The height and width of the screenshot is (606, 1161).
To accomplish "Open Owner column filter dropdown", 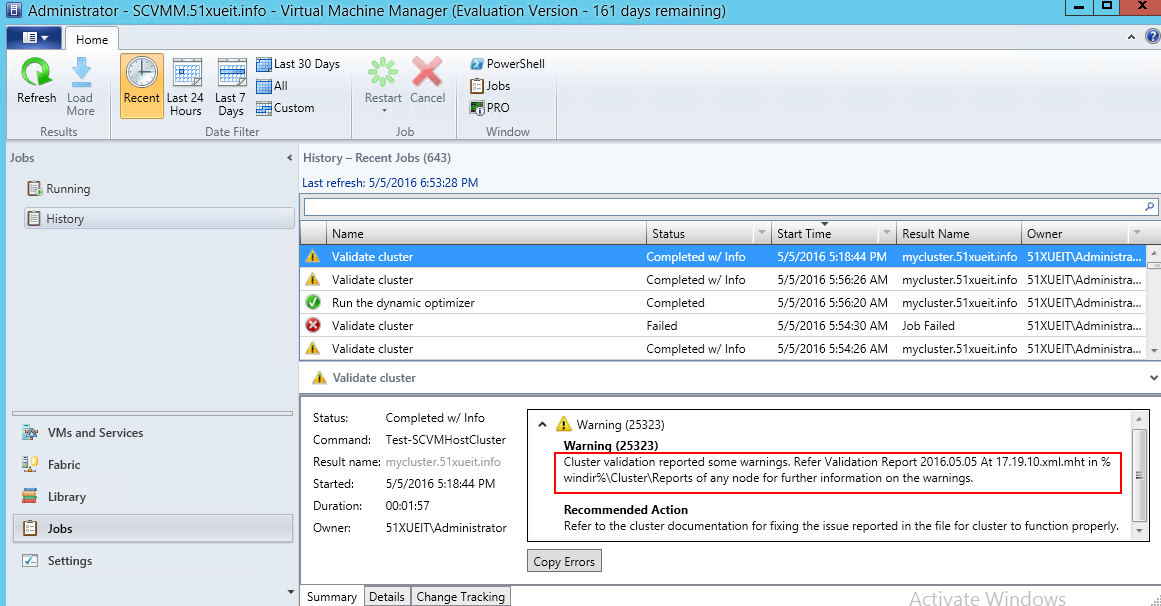I will tap(1137, 233).
